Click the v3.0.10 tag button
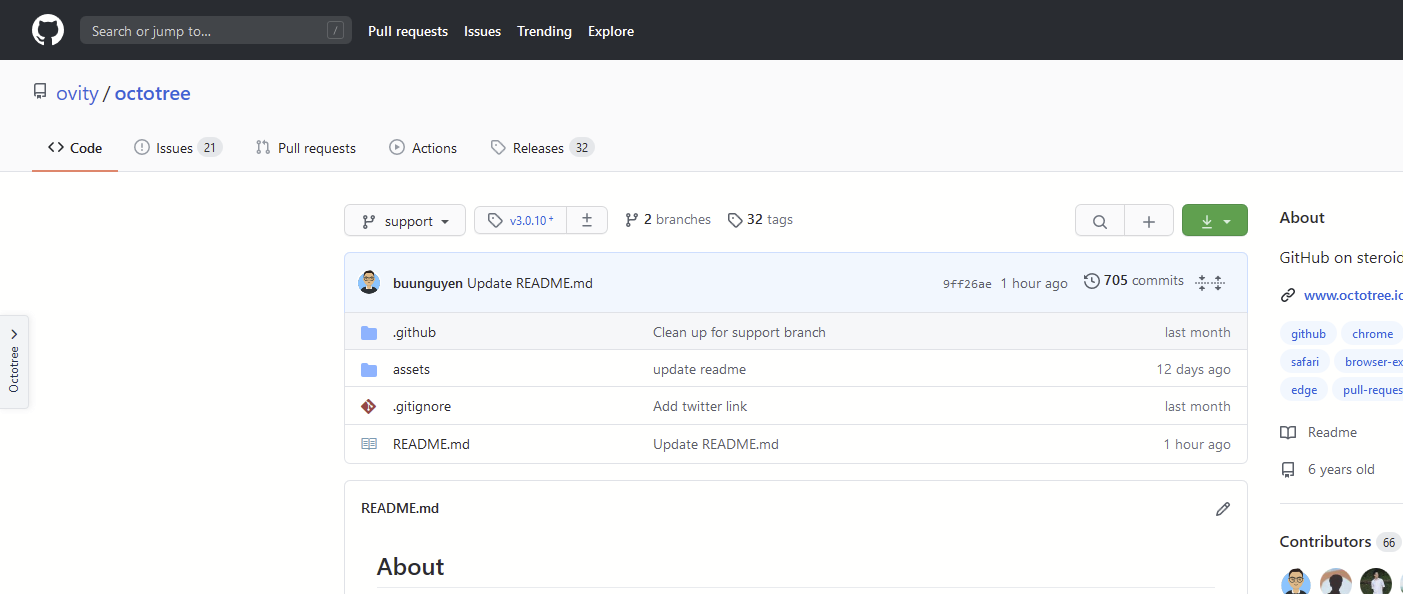The width and height of the screenshot is (1403, 594). [x=520, y=220]
